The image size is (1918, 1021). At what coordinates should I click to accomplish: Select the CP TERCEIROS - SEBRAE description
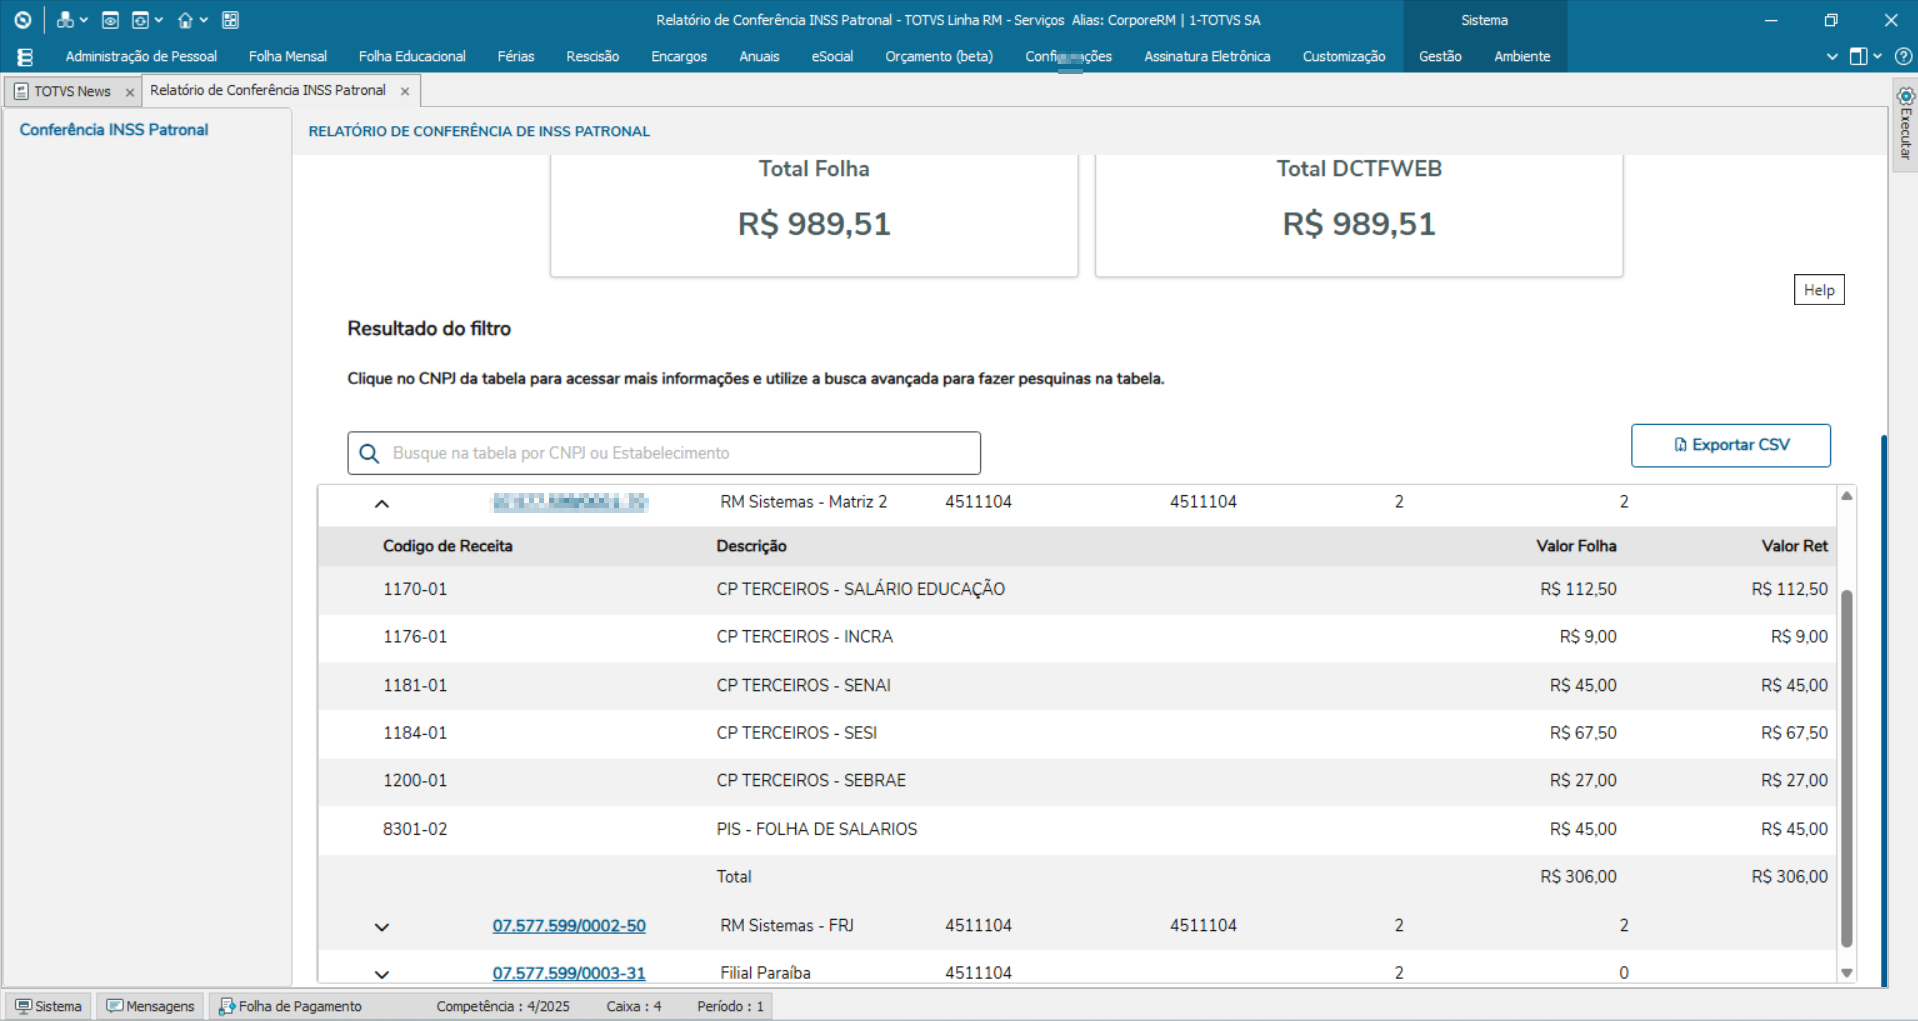point(811,780)
